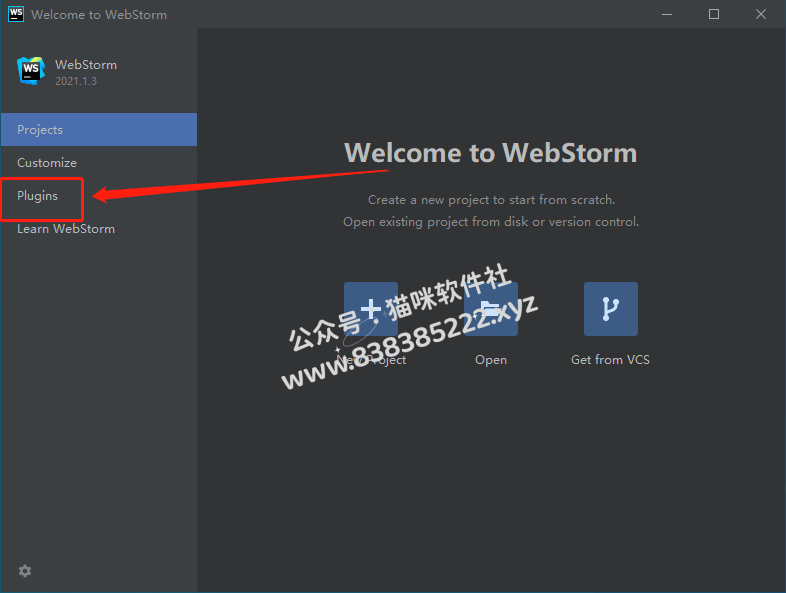Select the Projects tab
The height and width of the screenshot is (593, 786).
pyautogui.click(x=99, y=129)
